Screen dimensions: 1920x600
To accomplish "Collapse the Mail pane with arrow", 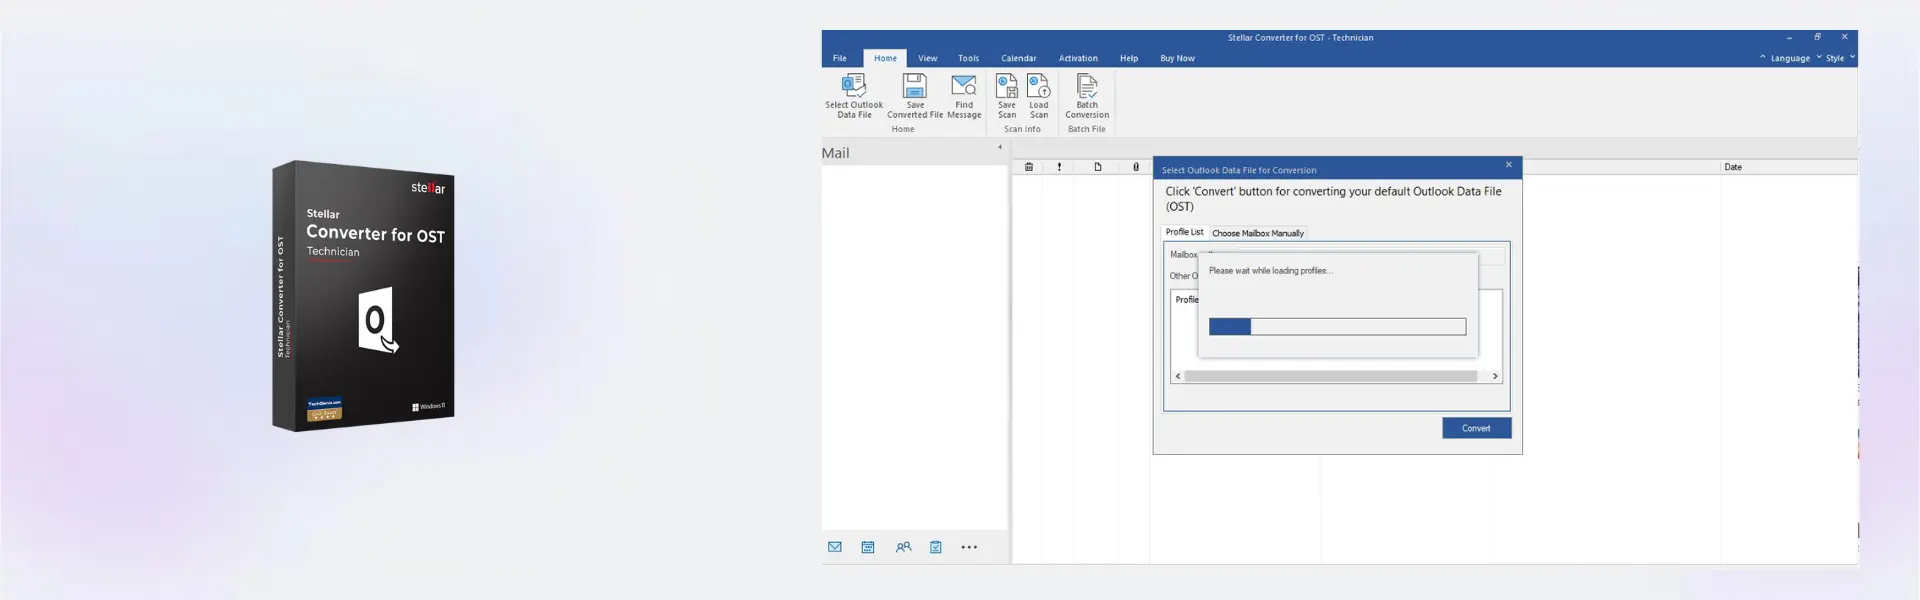I will [1000, 148].
